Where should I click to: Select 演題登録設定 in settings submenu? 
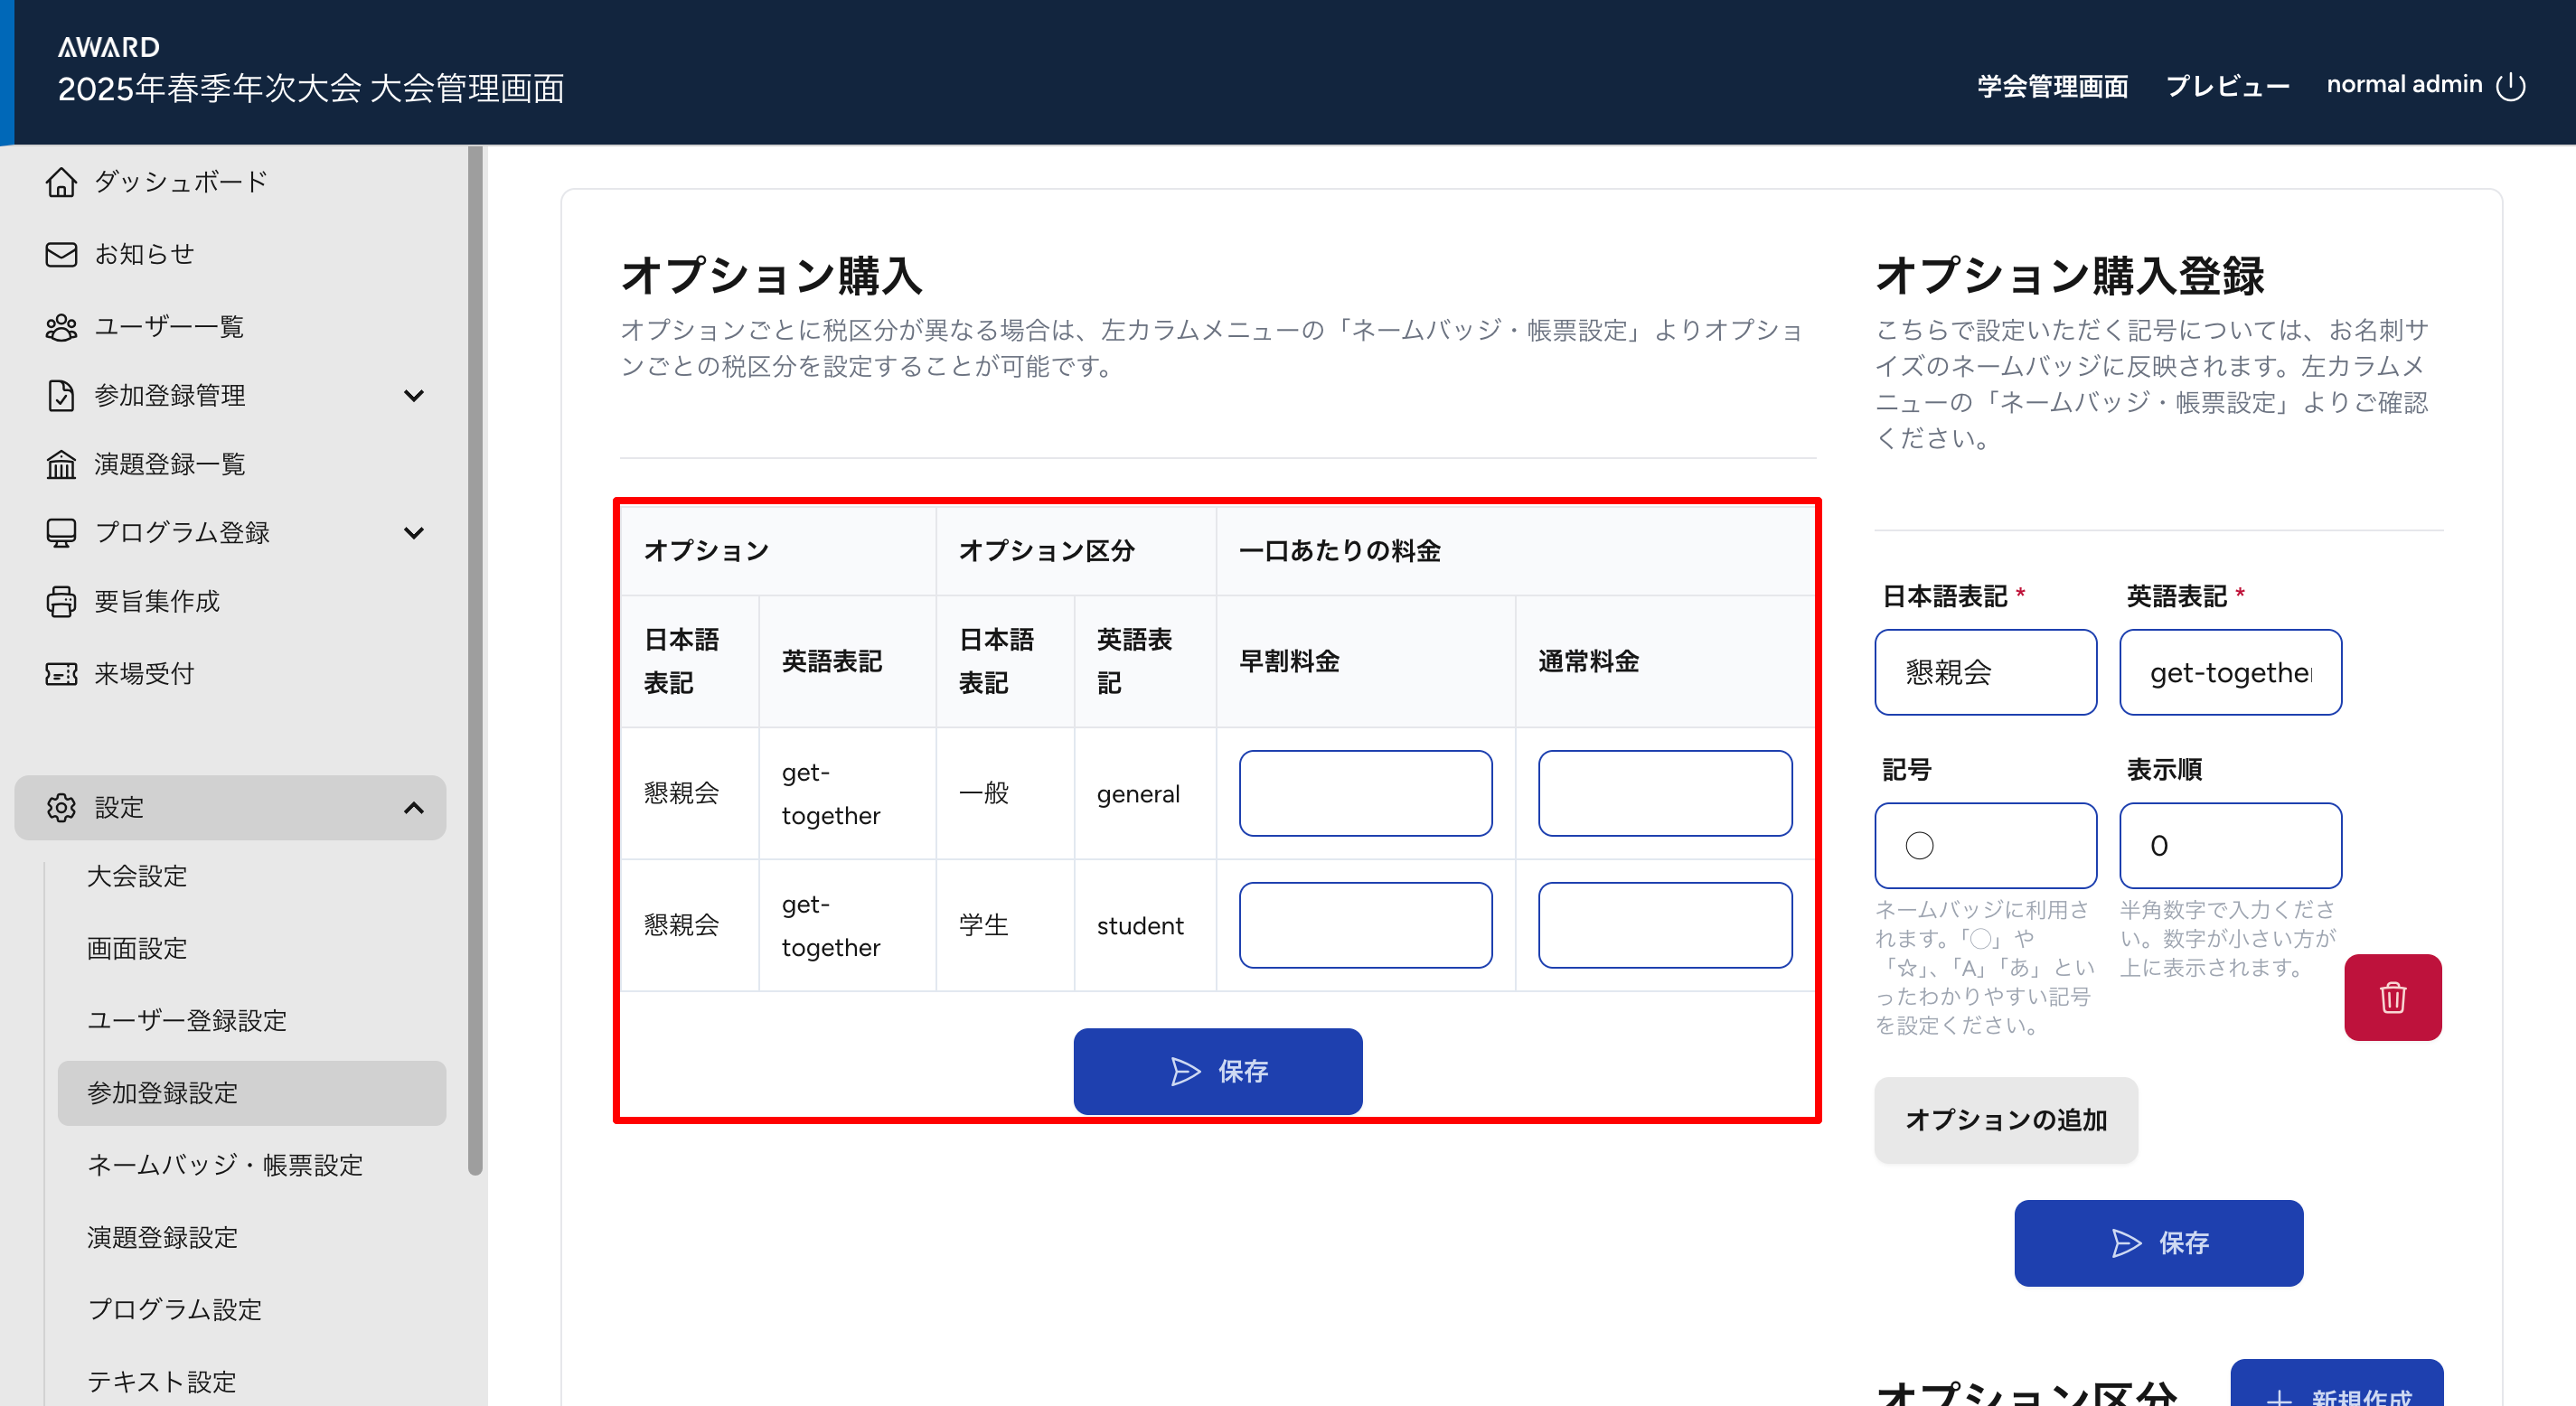click(162, 1237)
